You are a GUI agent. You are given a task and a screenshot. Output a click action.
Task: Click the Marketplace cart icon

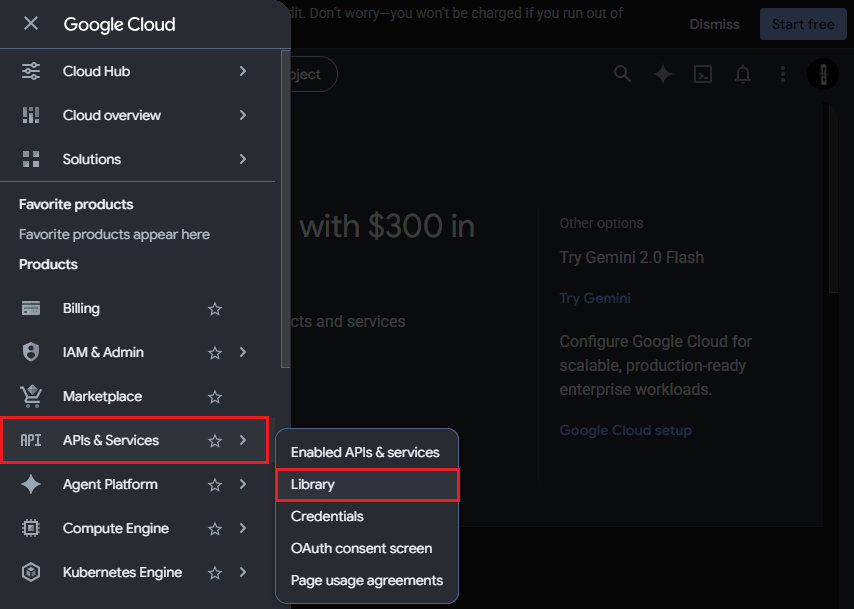31,396
